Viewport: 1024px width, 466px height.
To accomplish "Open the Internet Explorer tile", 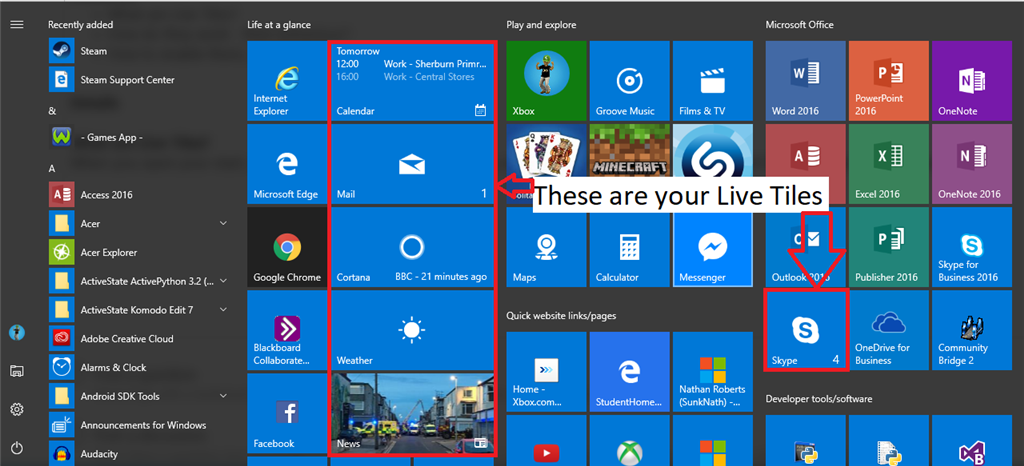I will 287,81.
